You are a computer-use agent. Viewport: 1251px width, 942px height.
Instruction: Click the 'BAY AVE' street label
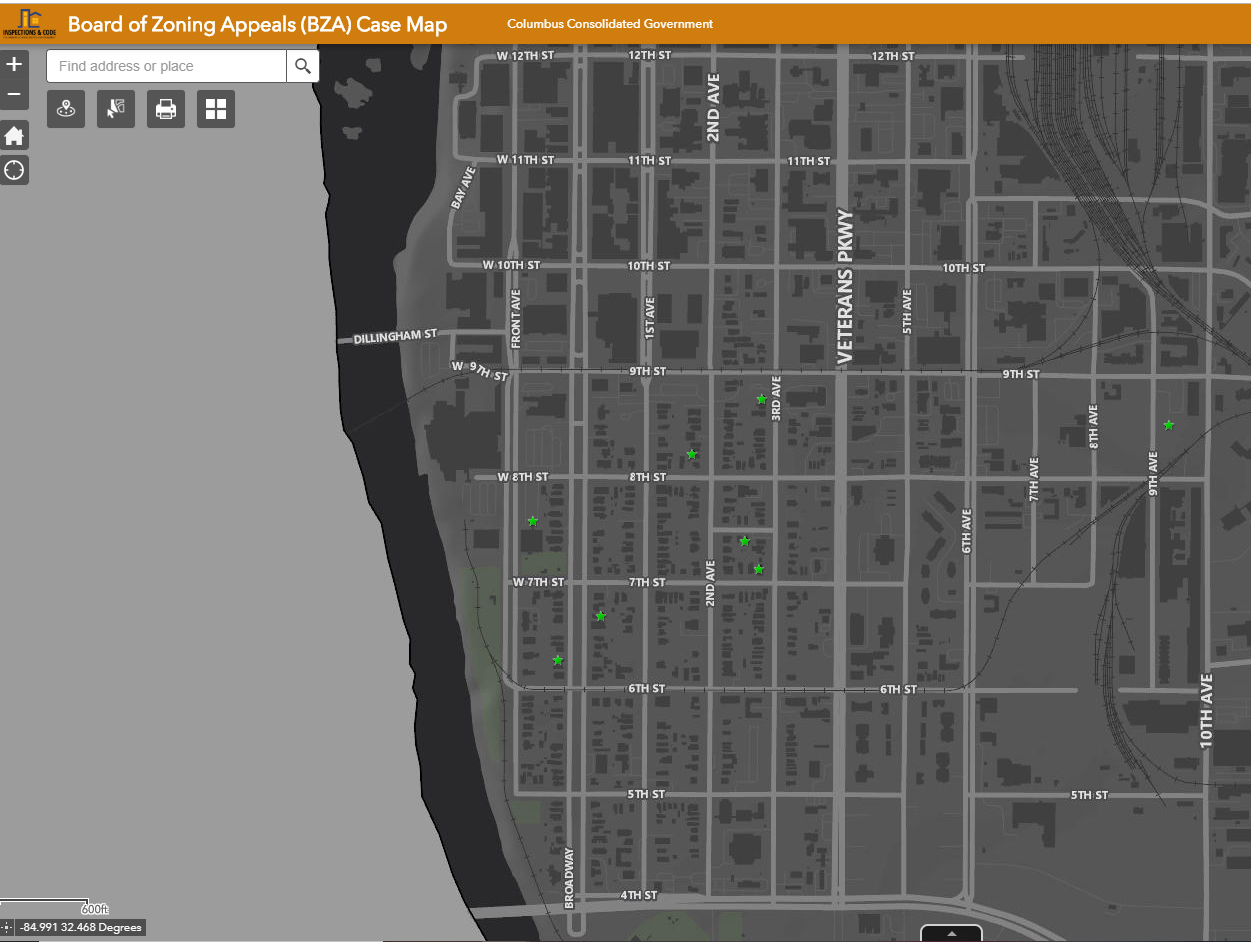463,187
